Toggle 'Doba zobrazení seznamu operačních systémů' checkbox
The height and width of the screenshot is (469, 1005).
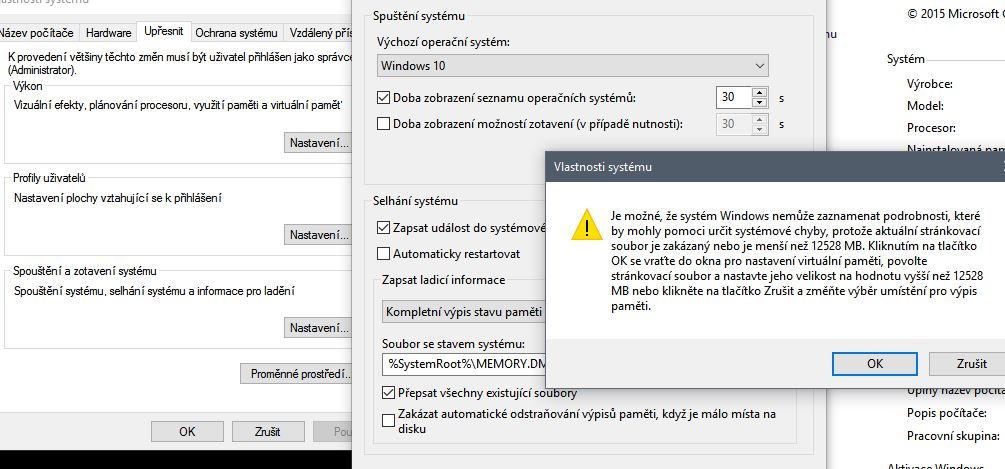point(384,98)
